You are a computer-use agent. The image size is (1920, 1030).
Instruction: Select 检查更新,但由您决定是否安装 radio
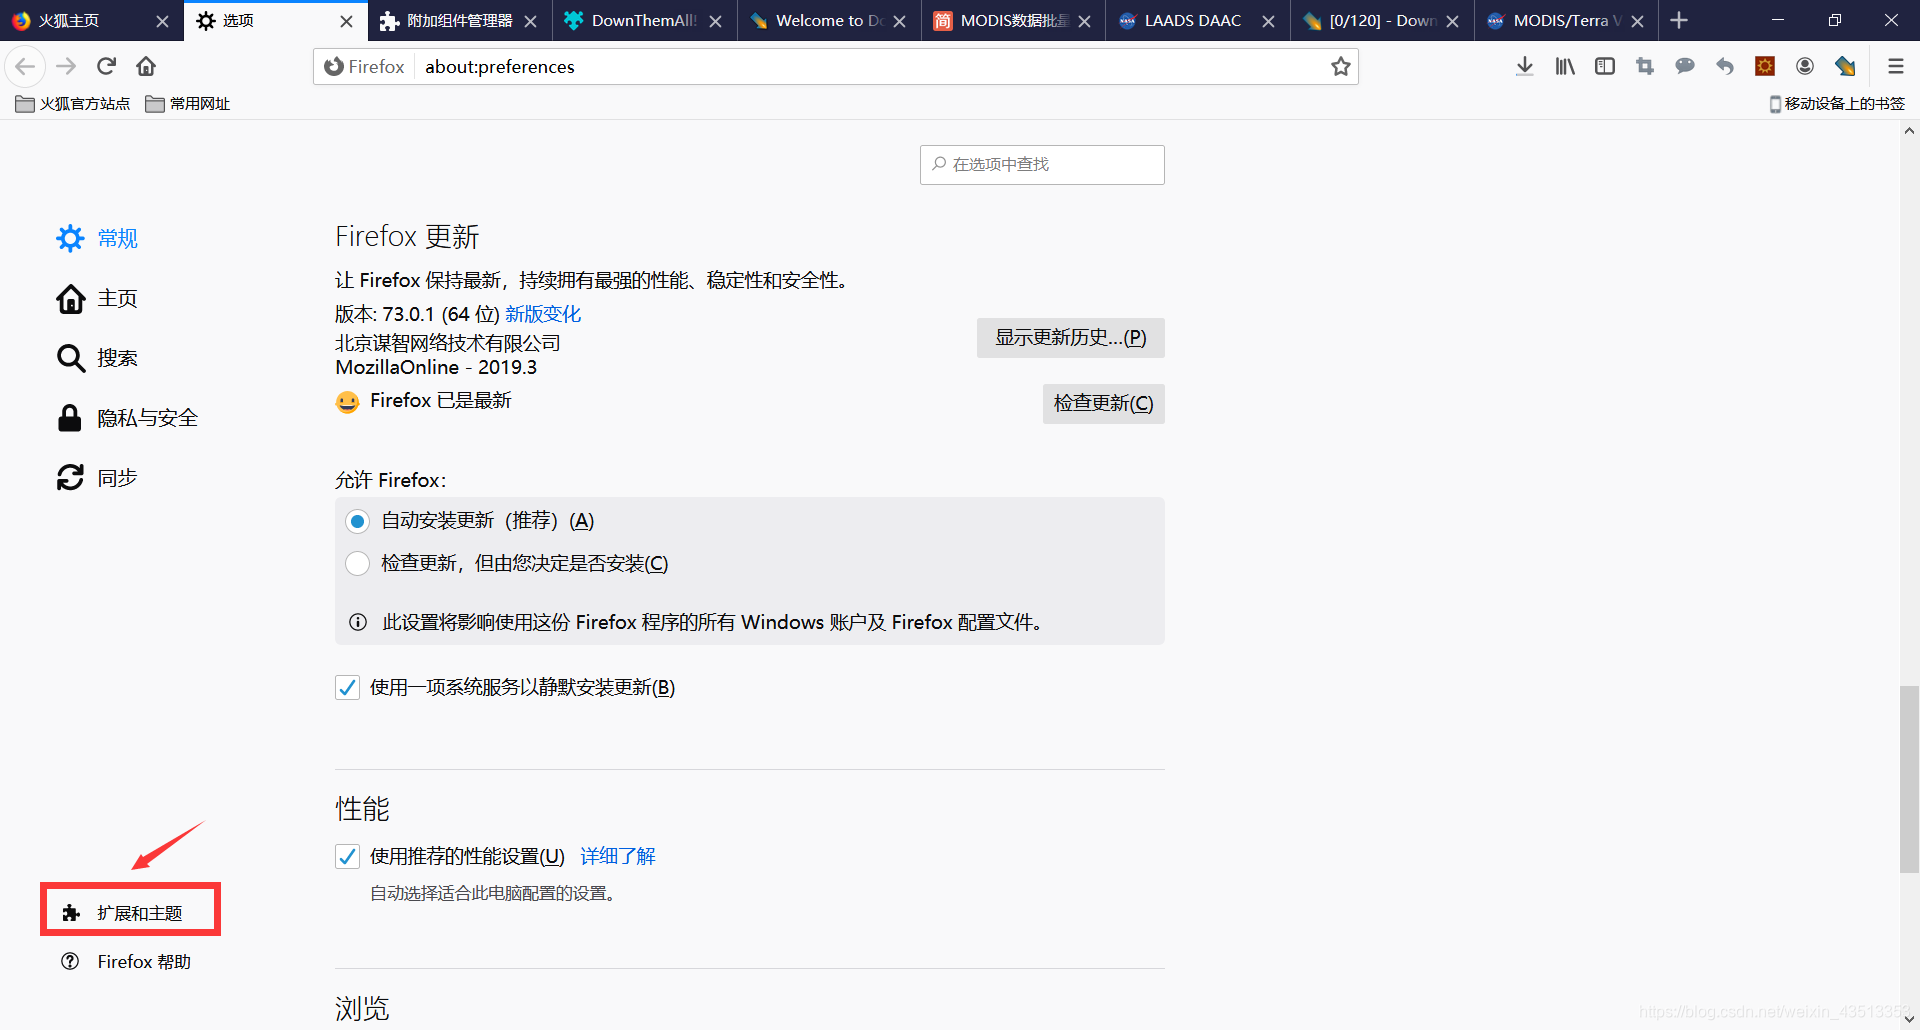click(x=357, y=563)
